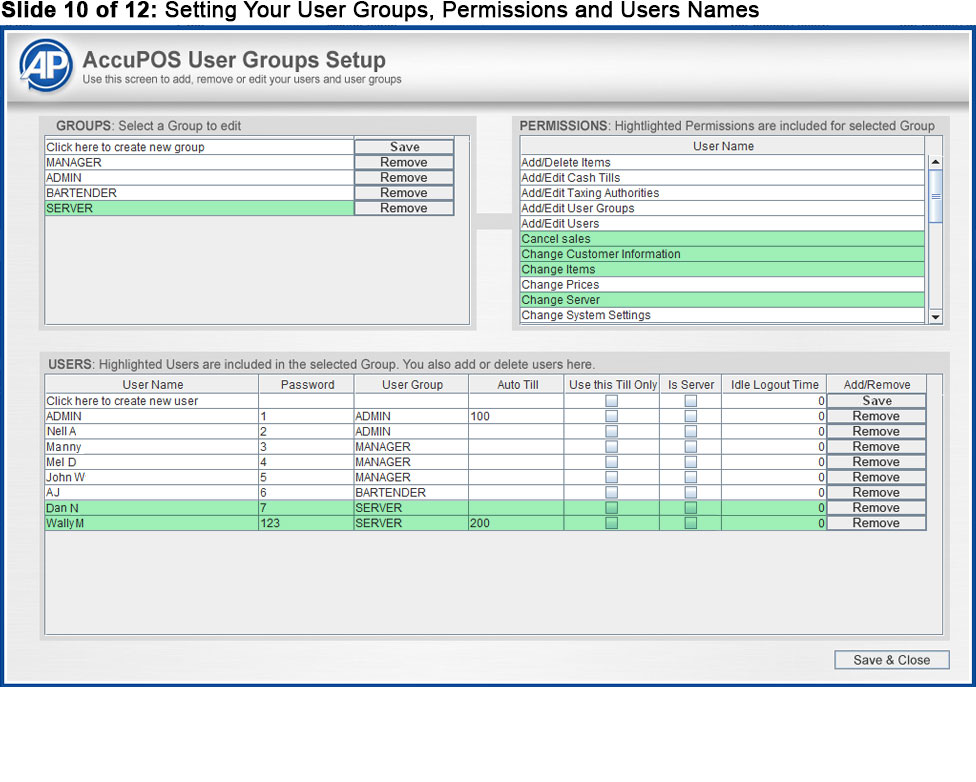976x782 pixels.
Task: Select user name Dan N
Action: pyautogui.click(x=151, y=507)
